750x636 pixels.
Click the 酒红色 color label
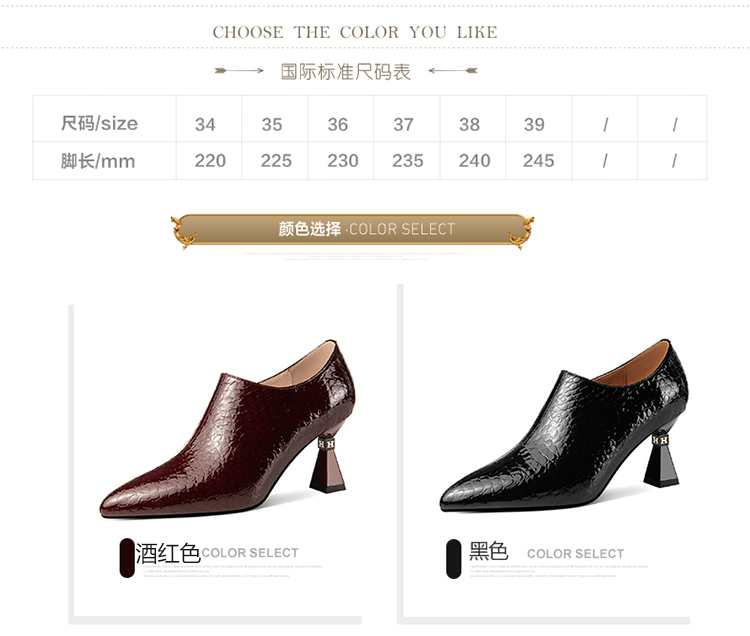point(168,553)
